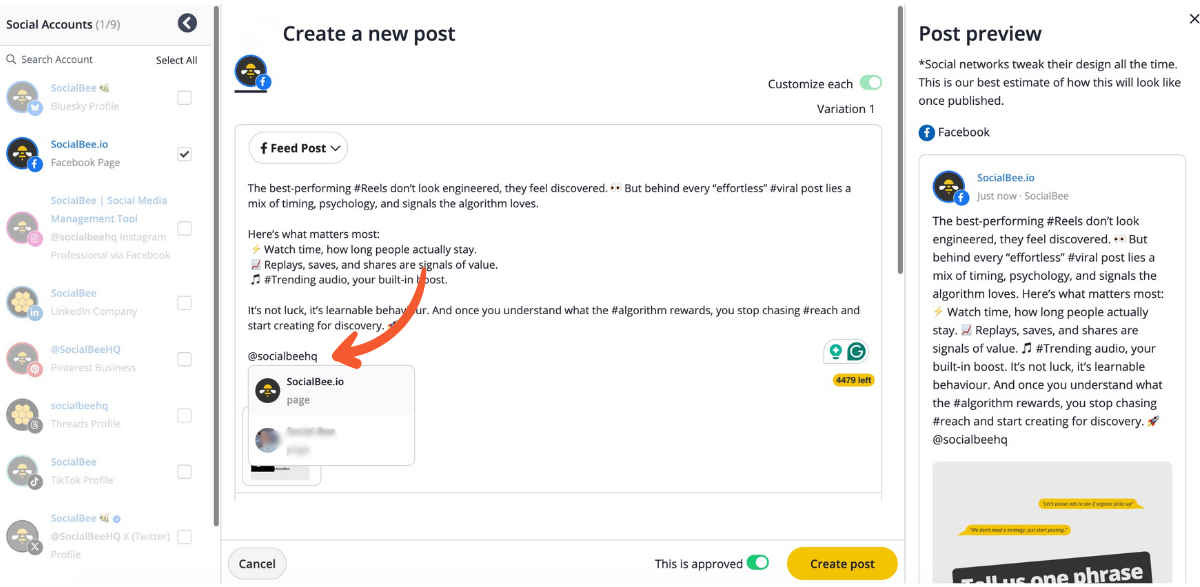Choose SocialBee.io page from mention suggestions
Image resolution: width=1200 pixels, height=587 pixels.
pos(331,390)
